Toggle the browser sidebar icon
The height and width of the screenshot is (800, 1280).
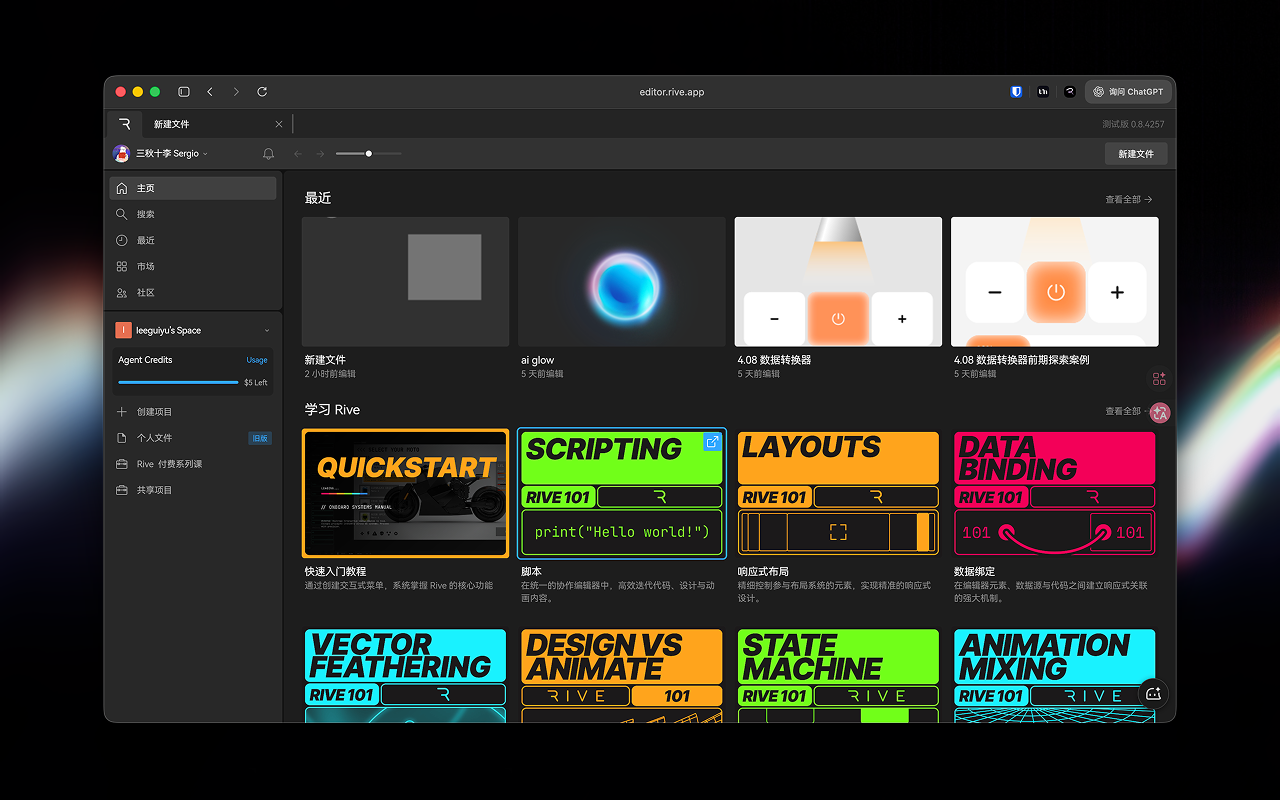click(184, 92)
